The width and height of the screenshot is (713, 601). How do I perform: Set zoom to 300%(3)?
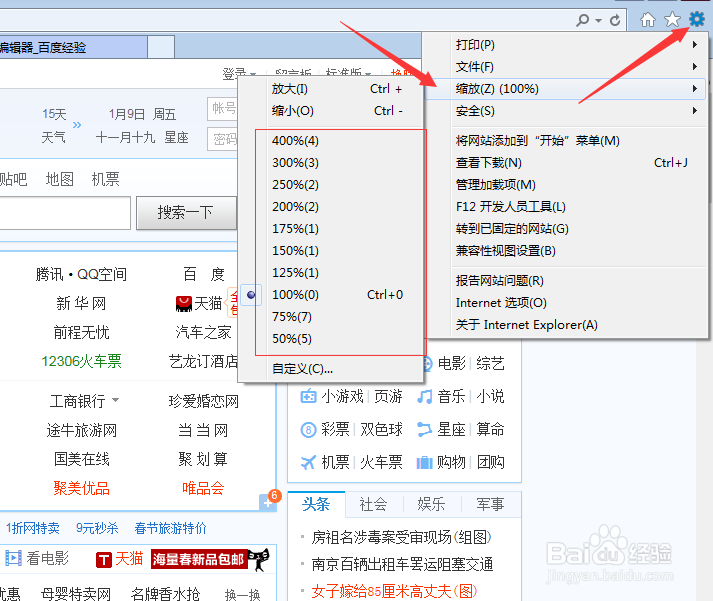pyautogui.click(x=331, y=162)
